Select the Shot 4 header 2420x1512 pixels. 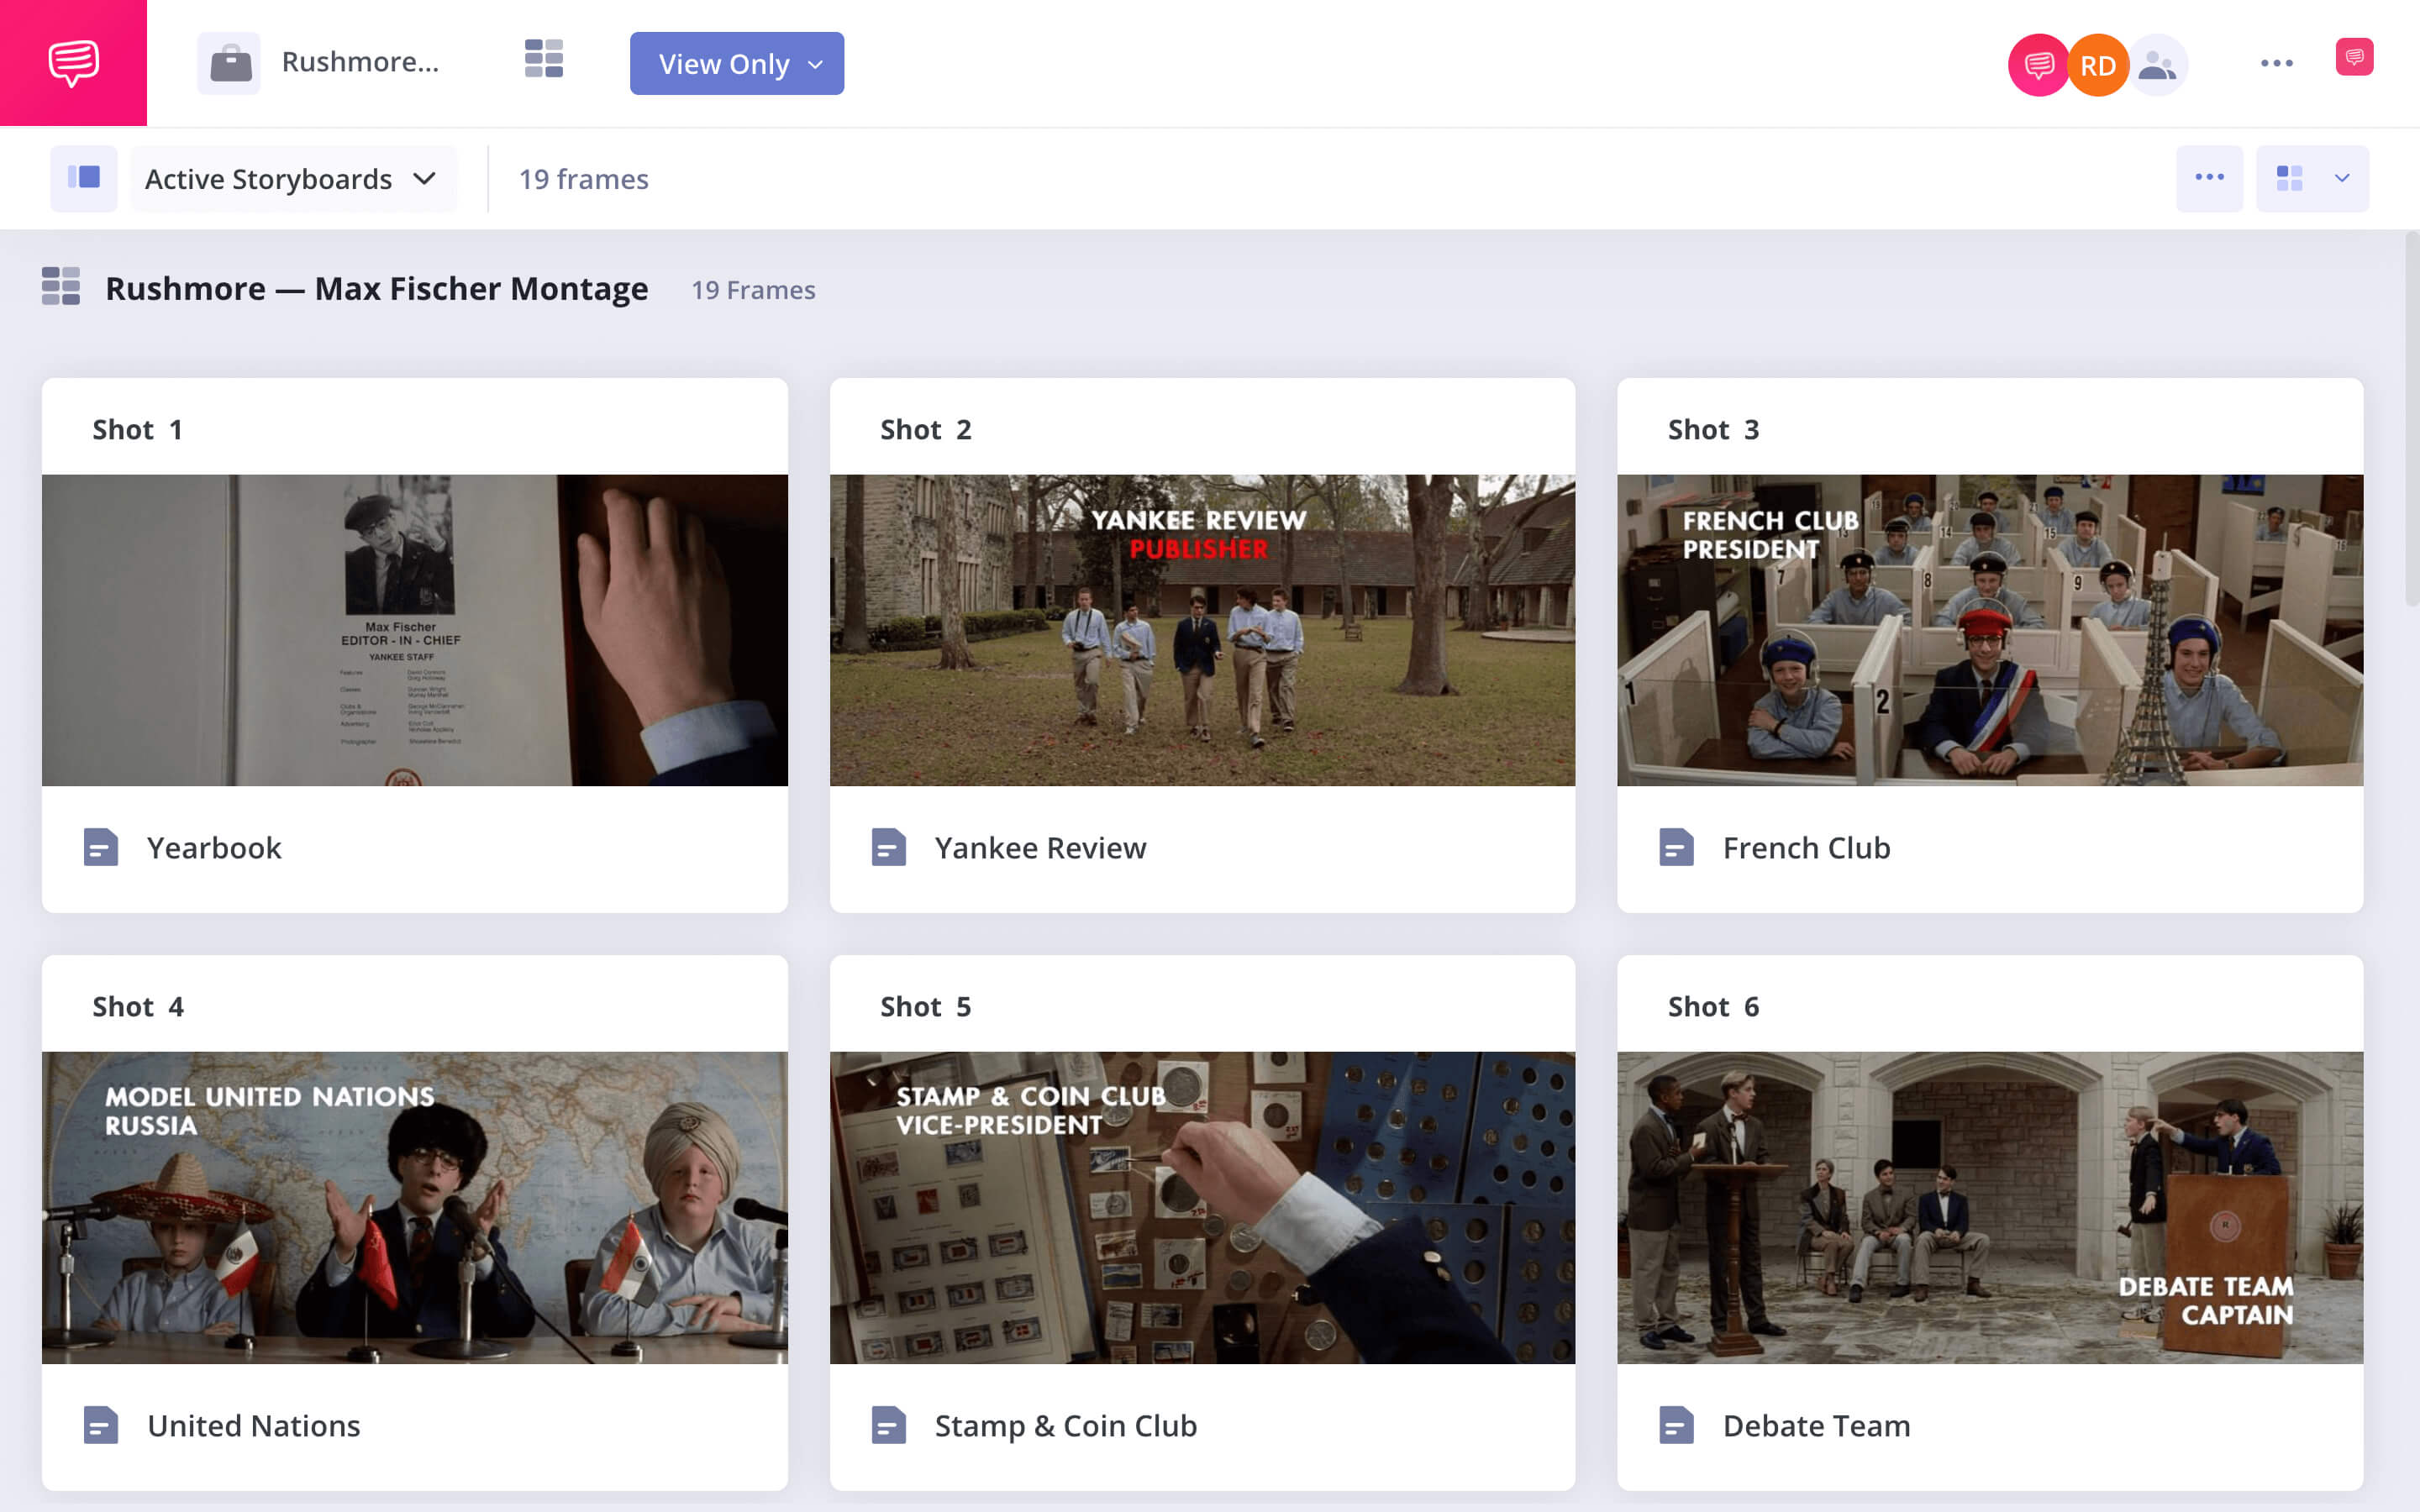138,1007
